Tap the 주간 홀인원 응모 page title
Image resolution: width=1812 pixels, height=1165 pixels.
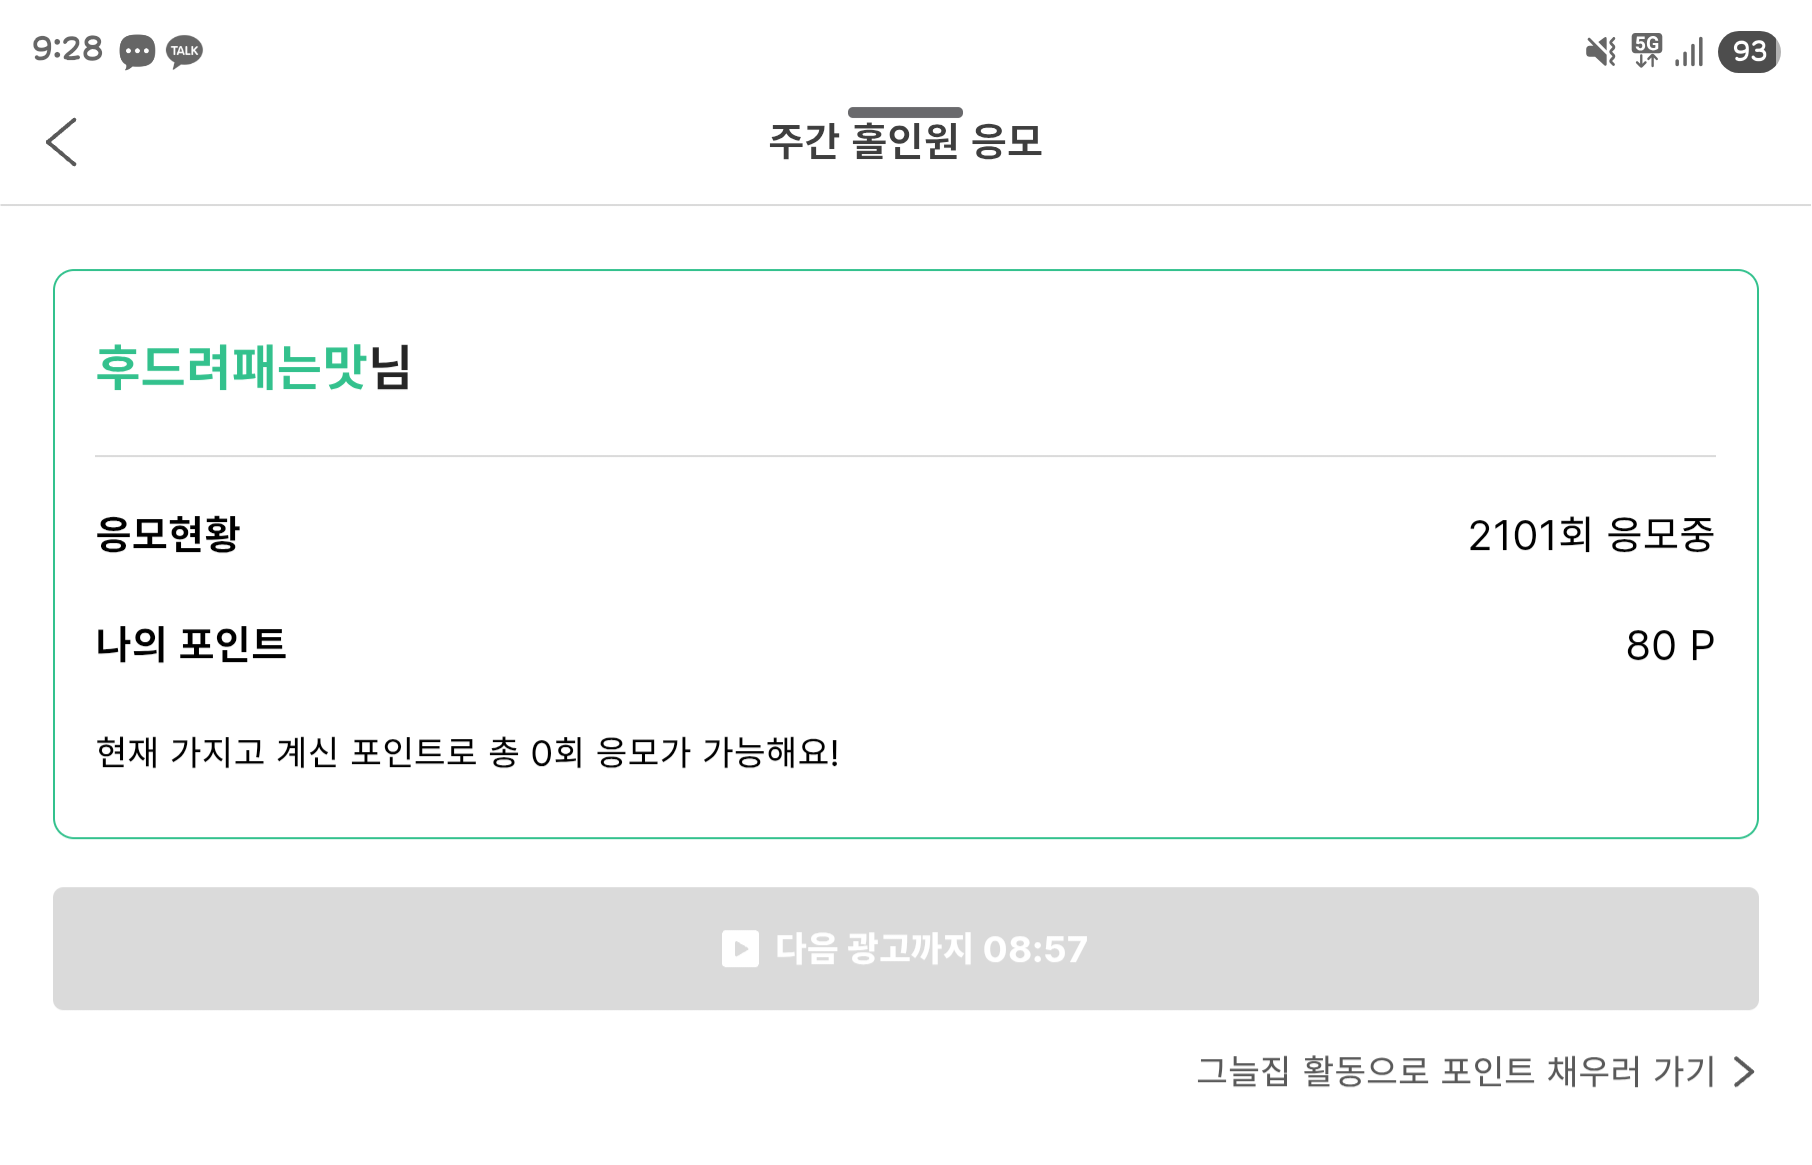[905, 141]
